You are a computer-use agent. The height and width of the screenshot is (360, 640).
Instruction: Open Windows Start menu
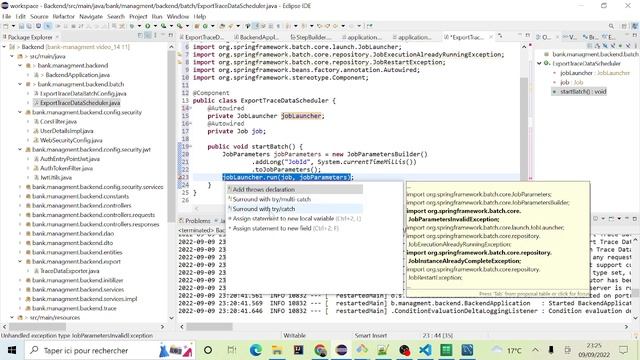point(12,350)
